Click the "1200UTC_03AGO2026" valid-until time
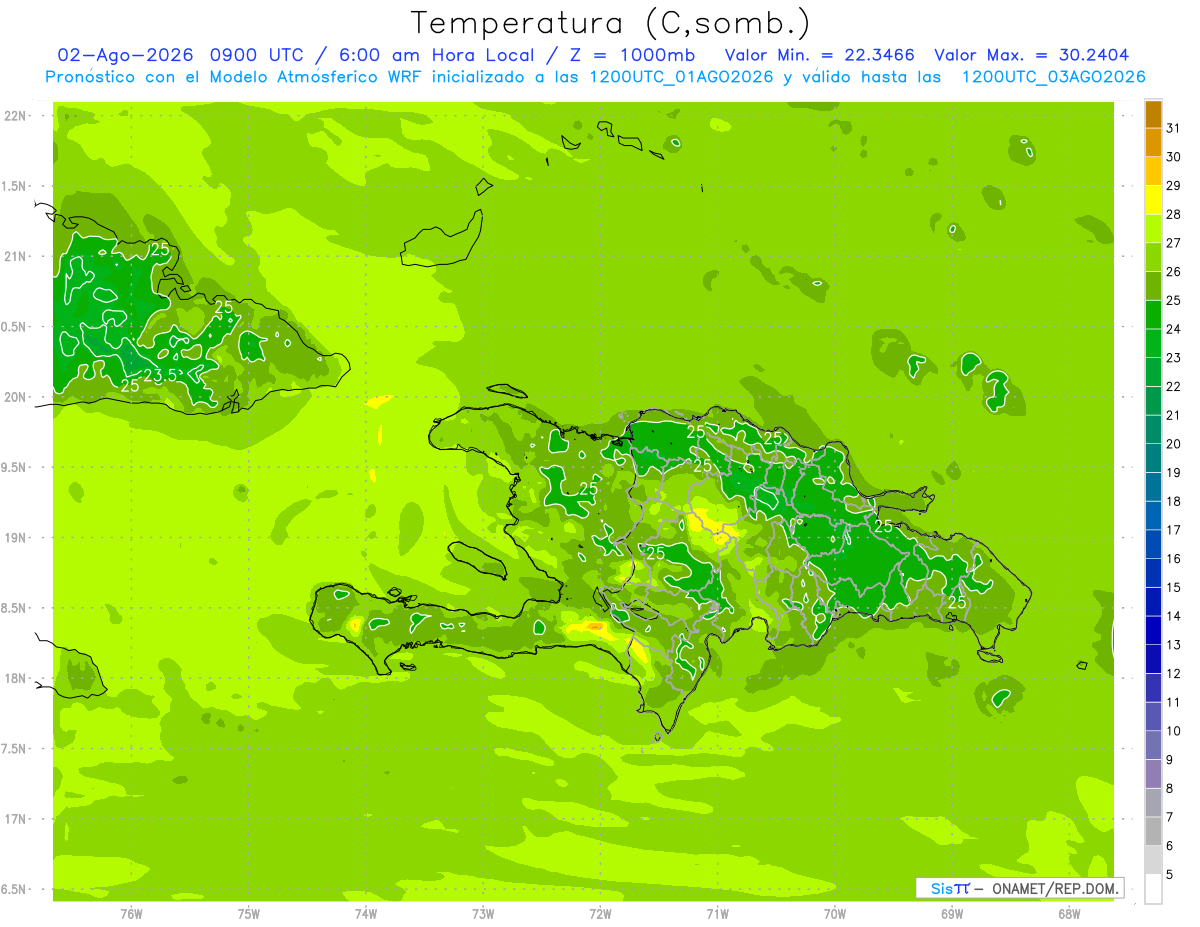The height and width of the screenshot is (927, 1200). click(1053, 77)
